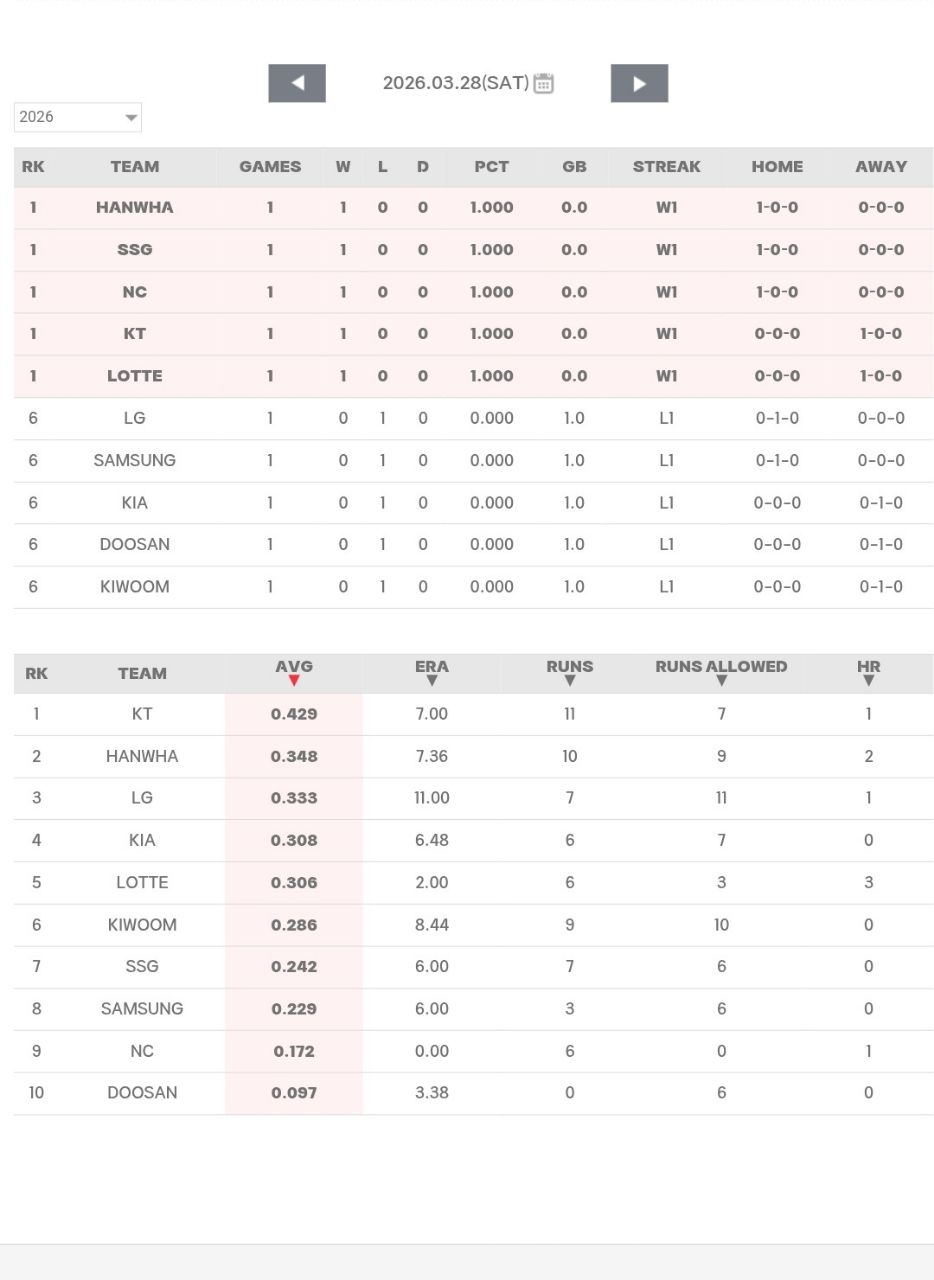This screenshot has width=934, height=1280.
Task: Go to the previous date
Action: point(297,83)
